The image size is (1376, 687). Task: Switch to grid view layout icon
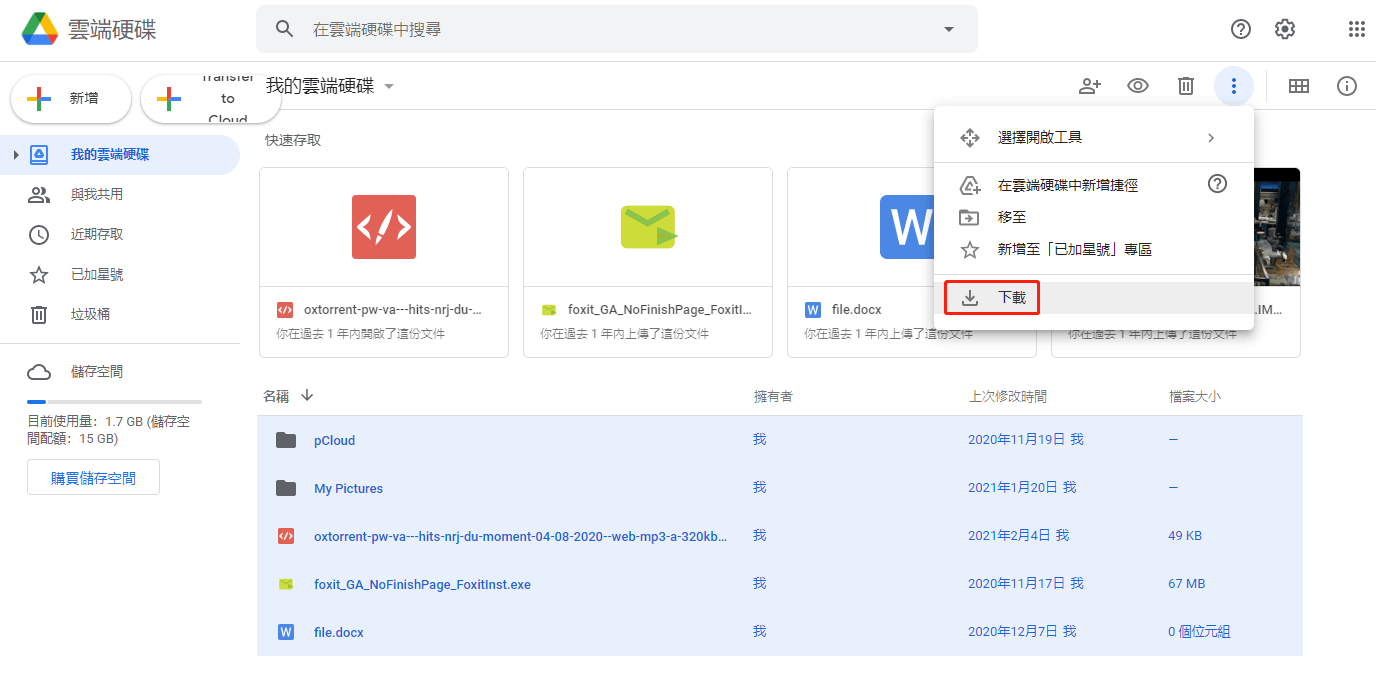(1298, 86)
